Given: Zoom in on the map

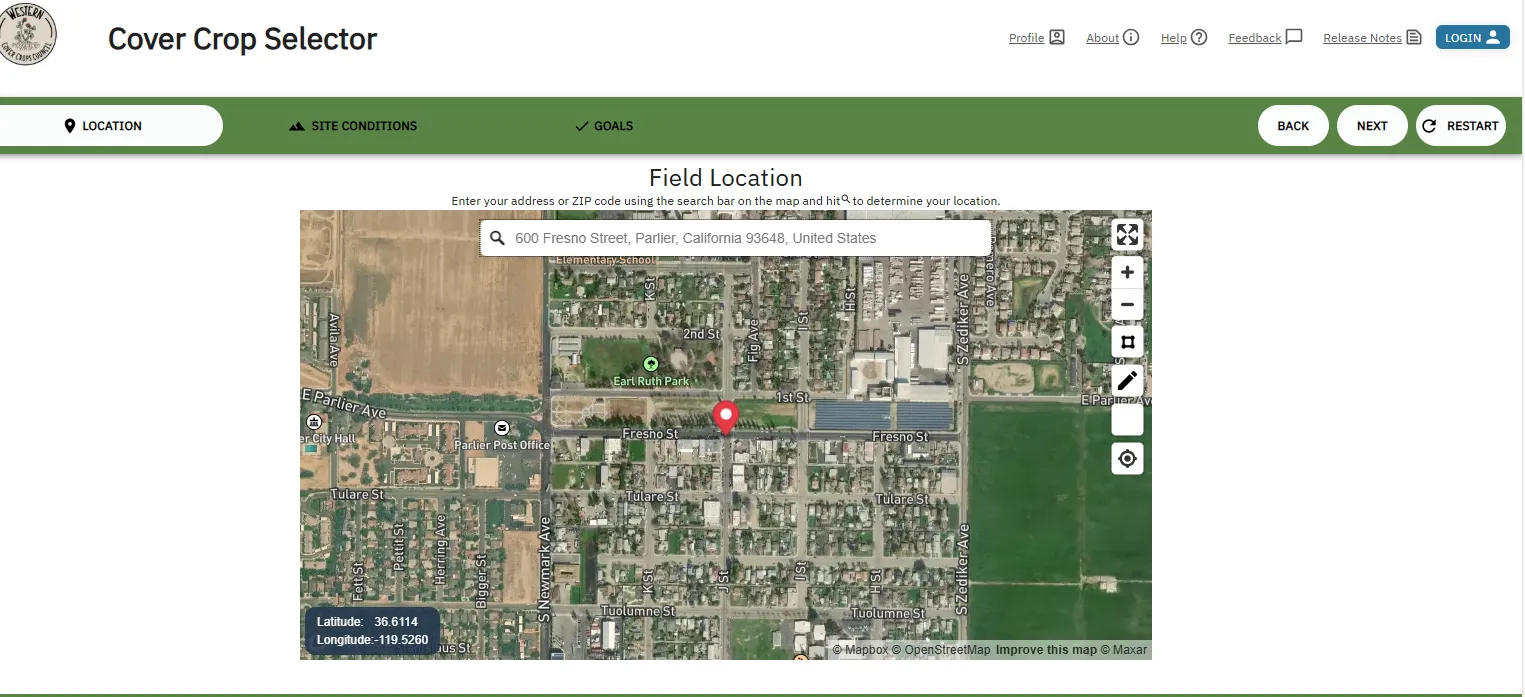Looking at the screenshot, I should click(x=1127, y=271).
